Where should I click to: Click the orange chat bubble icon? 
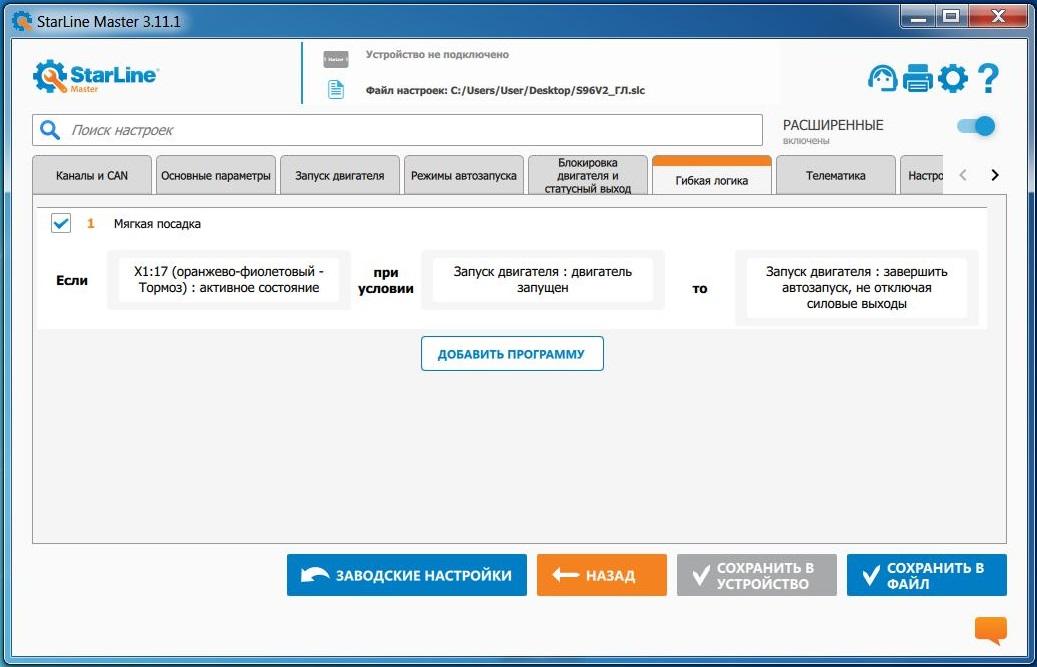[x=990, y=630]
